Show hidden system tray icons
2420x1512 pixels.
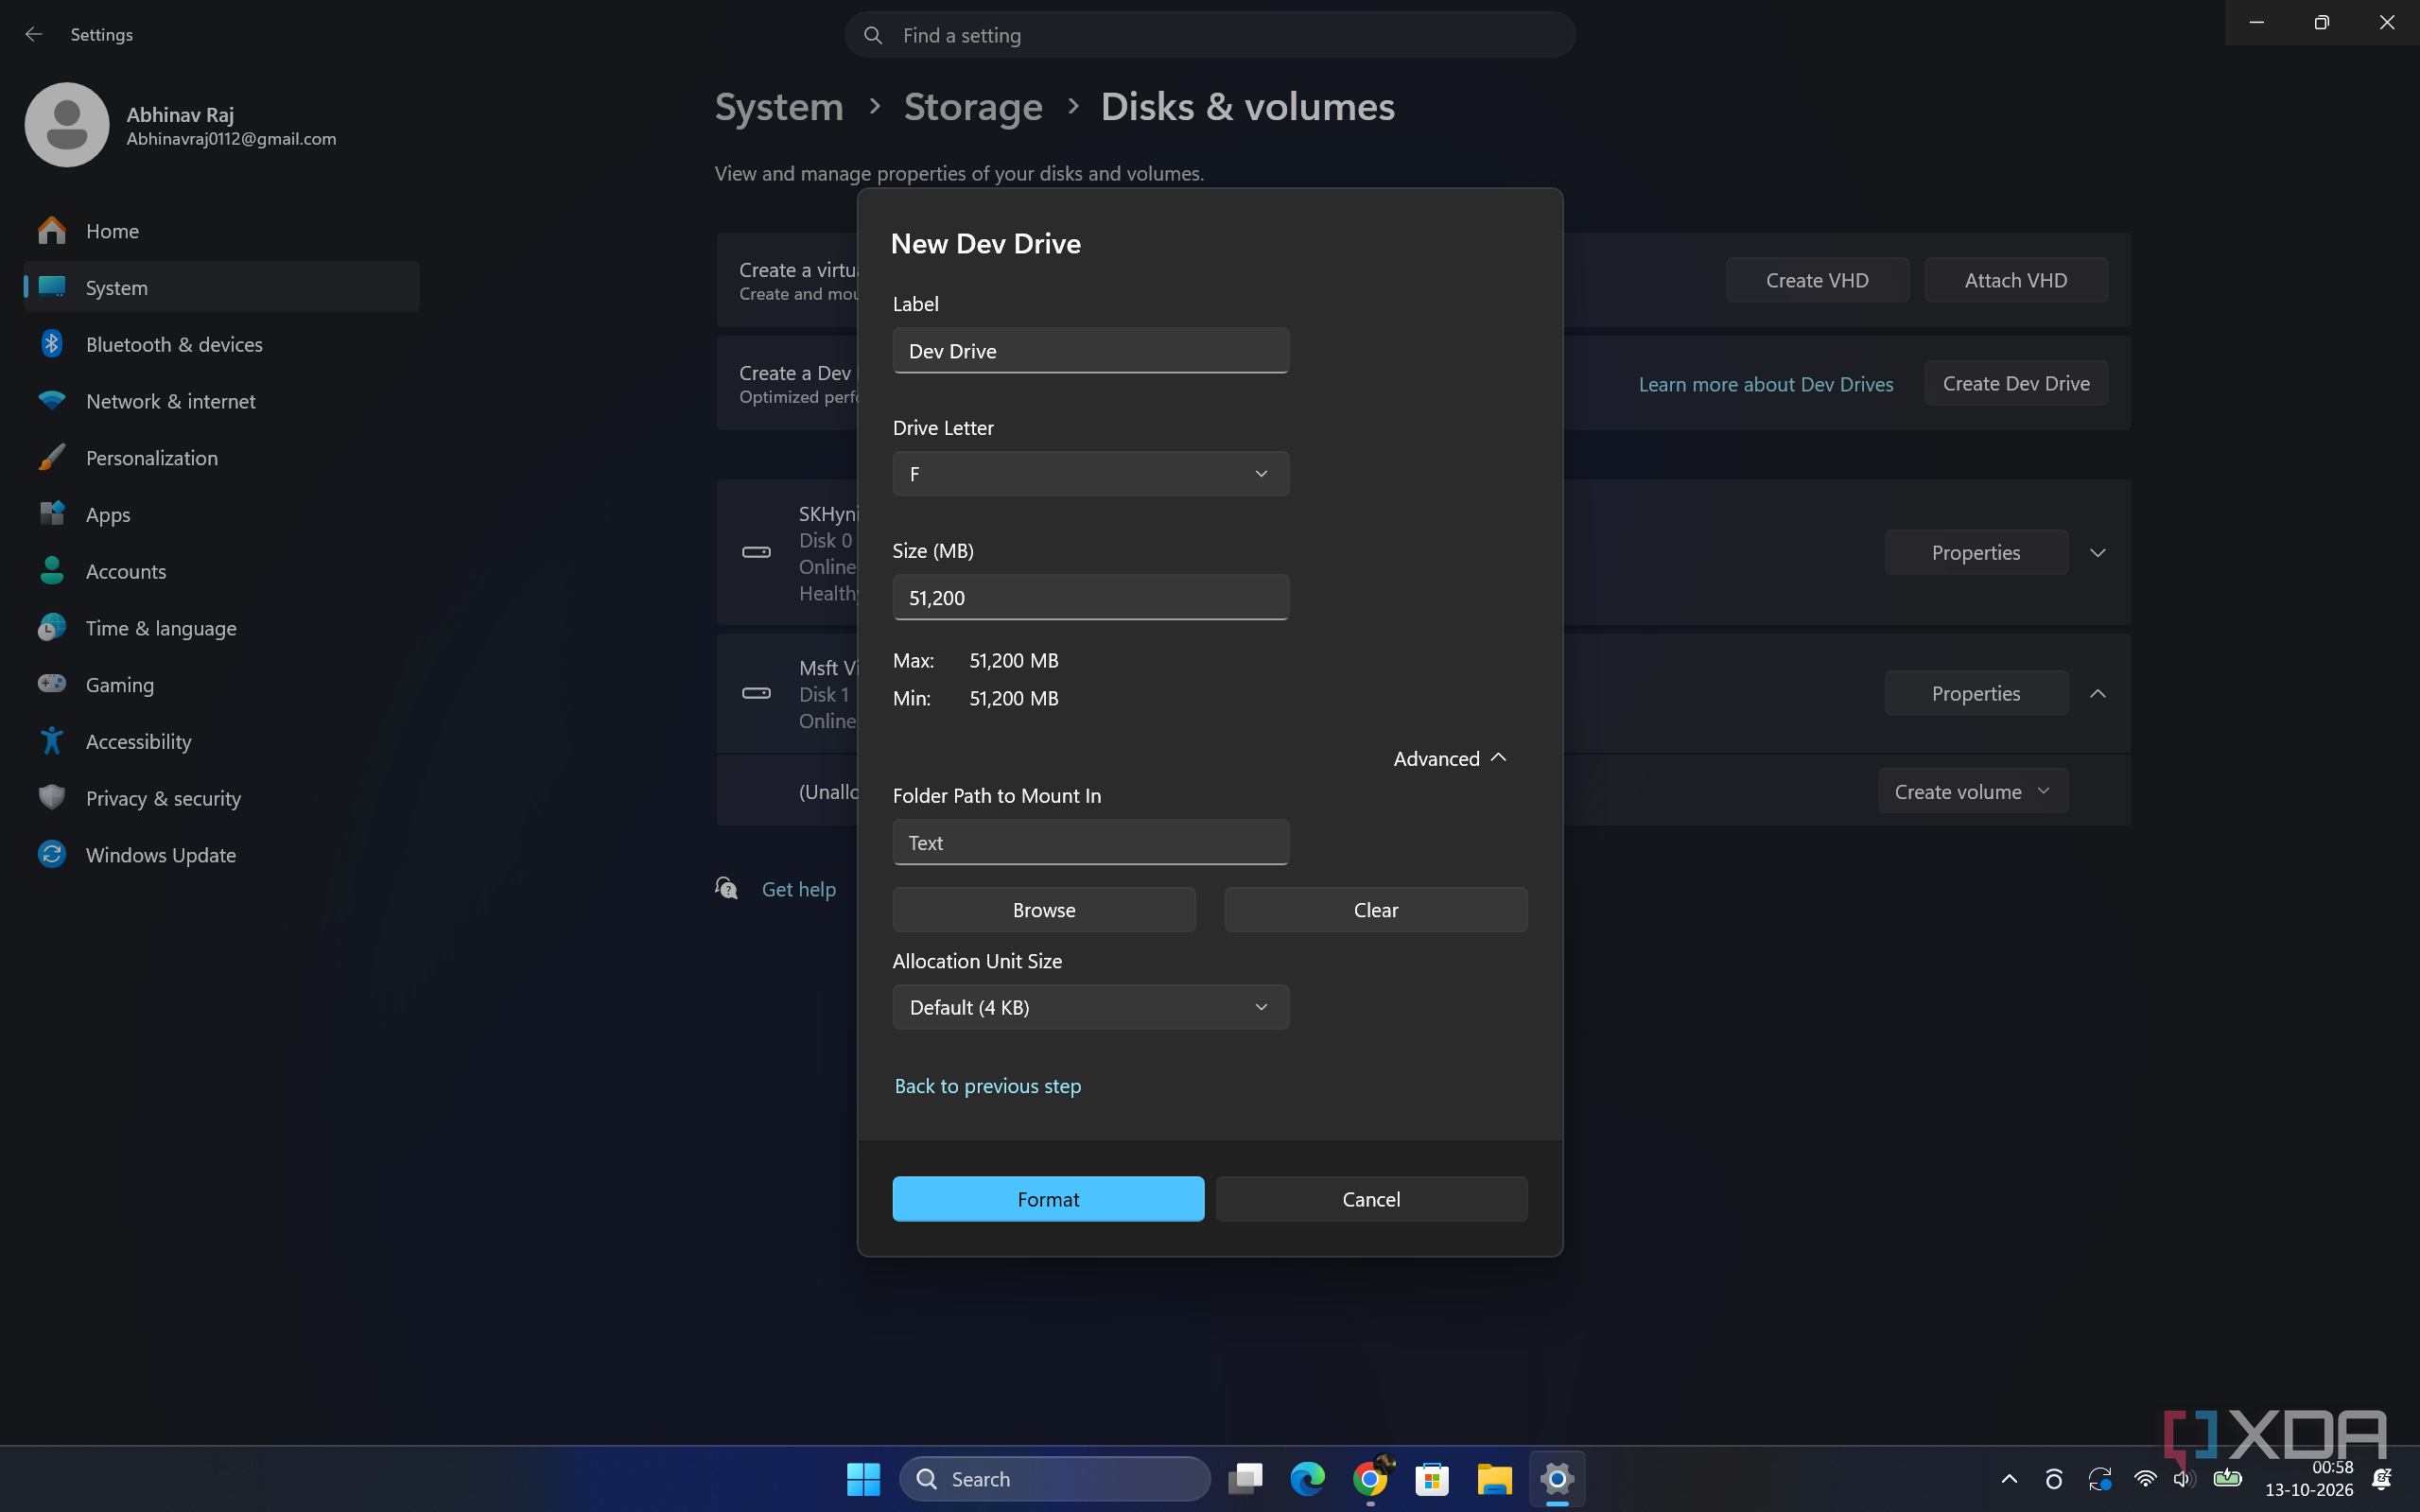[2009, 1479]
